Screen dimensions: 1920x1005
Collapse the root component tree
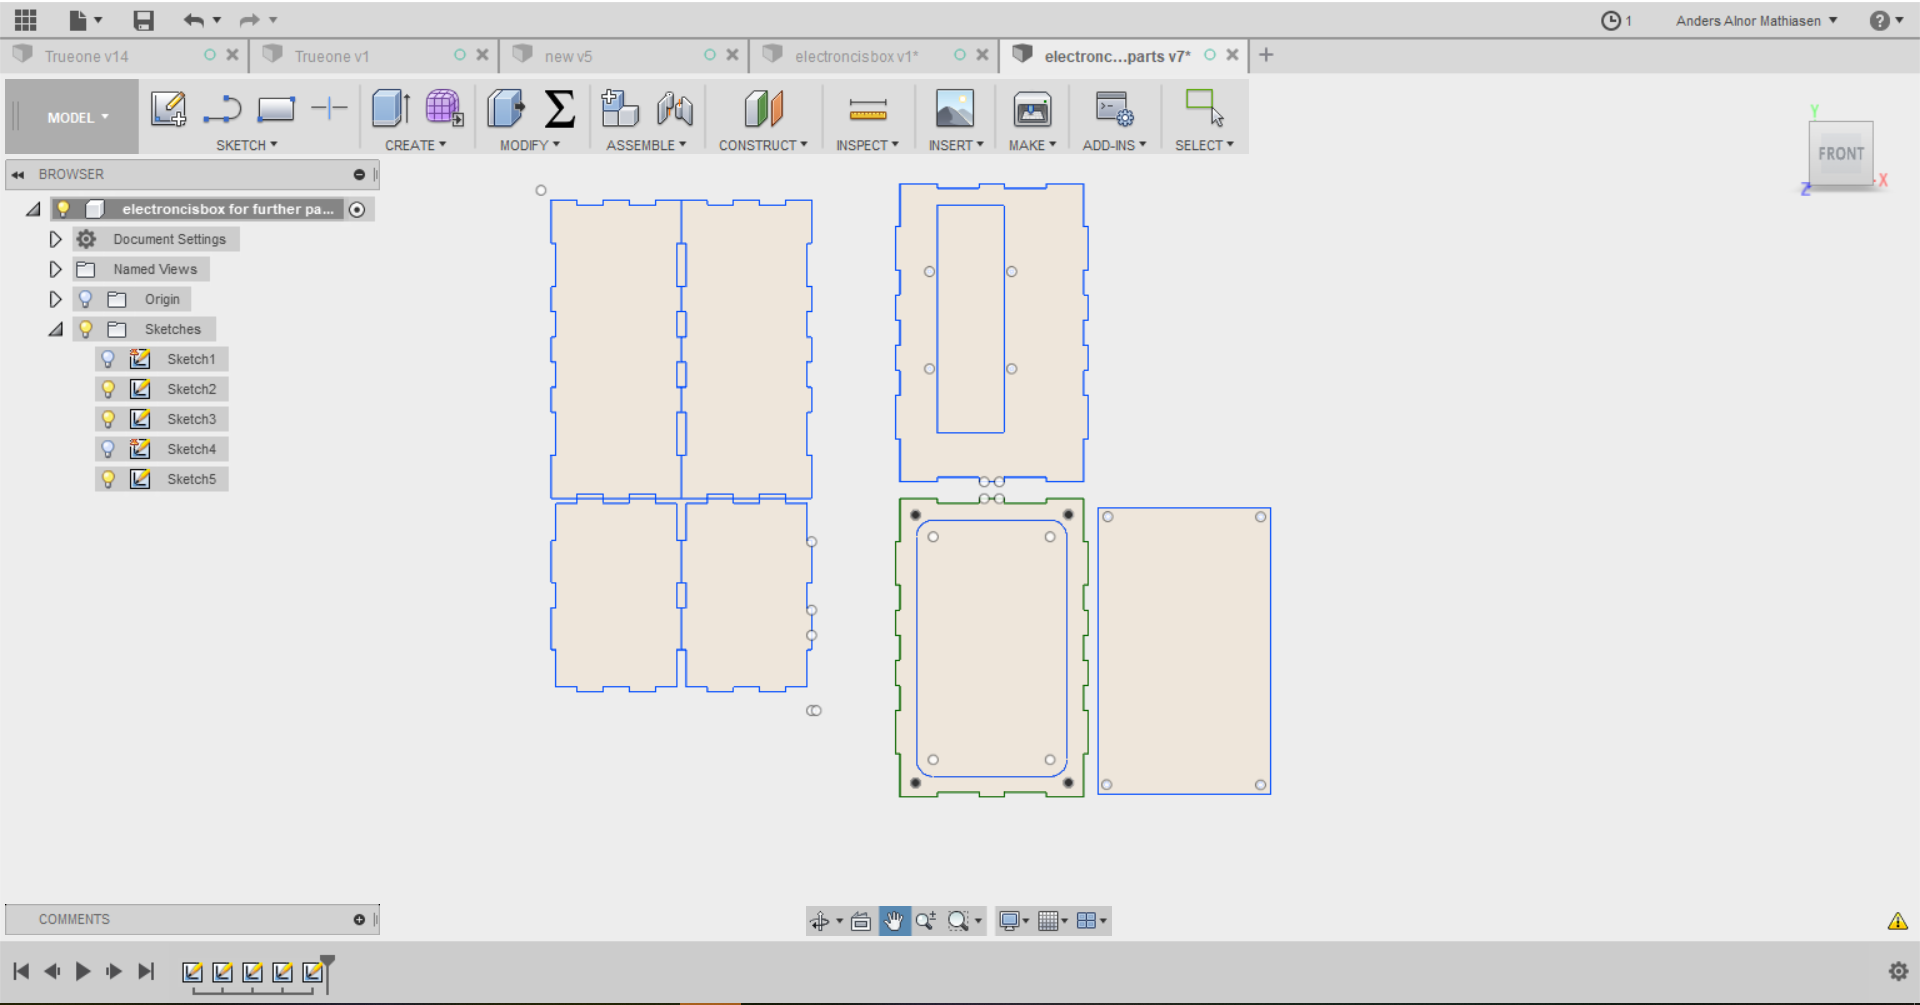coord(33,209)
